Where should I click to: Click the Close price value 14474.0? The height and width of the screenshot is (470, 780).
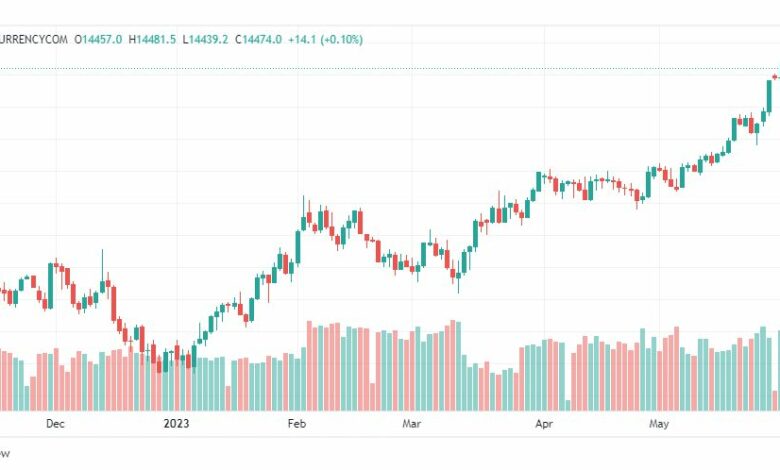point(262,39)
